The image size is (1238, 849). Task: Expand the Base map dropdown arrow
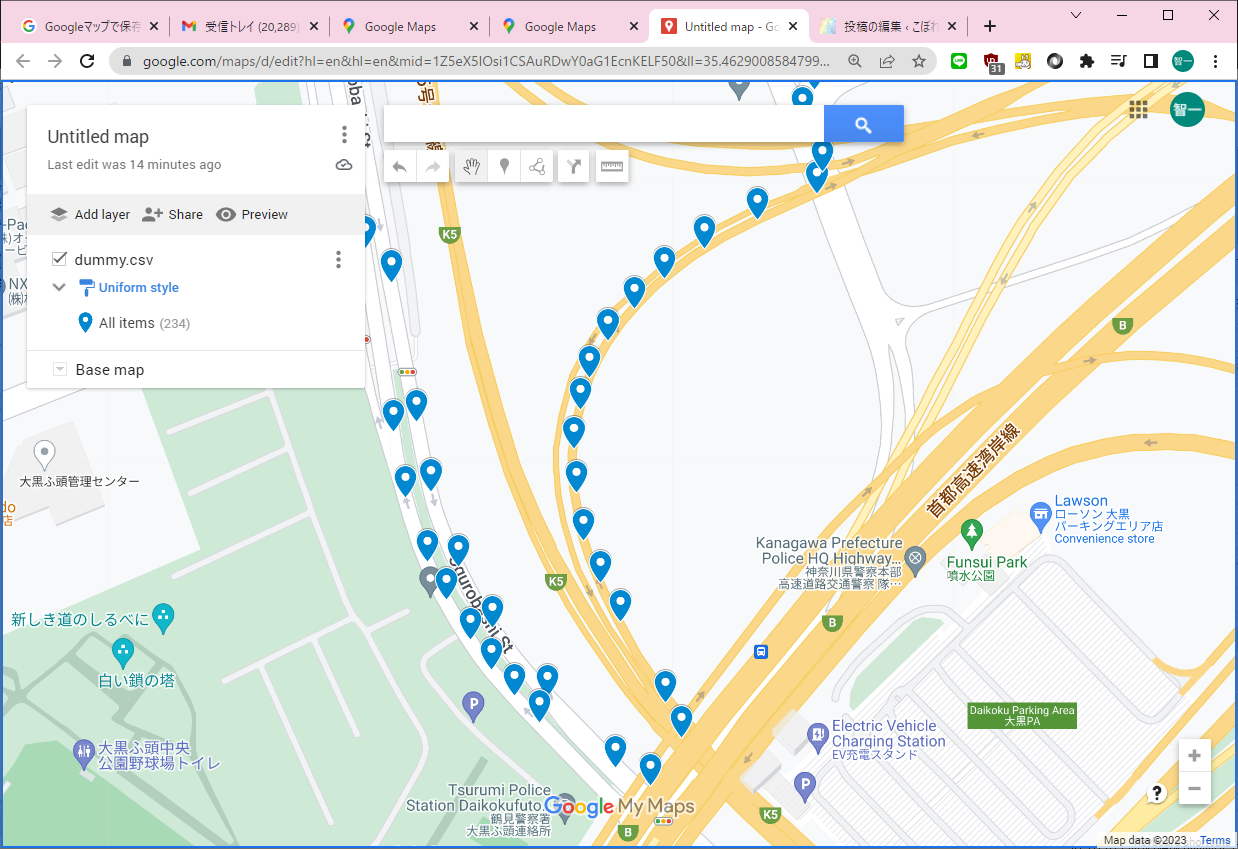coord(59,370)
